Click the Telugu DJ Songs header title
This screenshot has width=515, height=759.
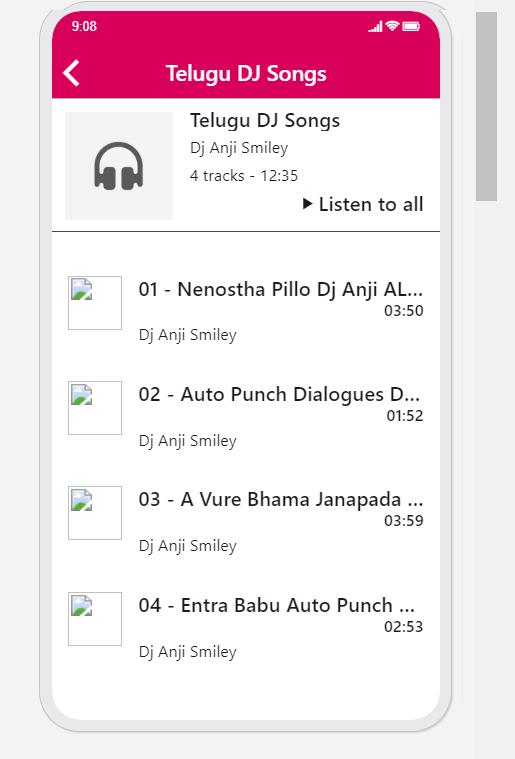246,74
